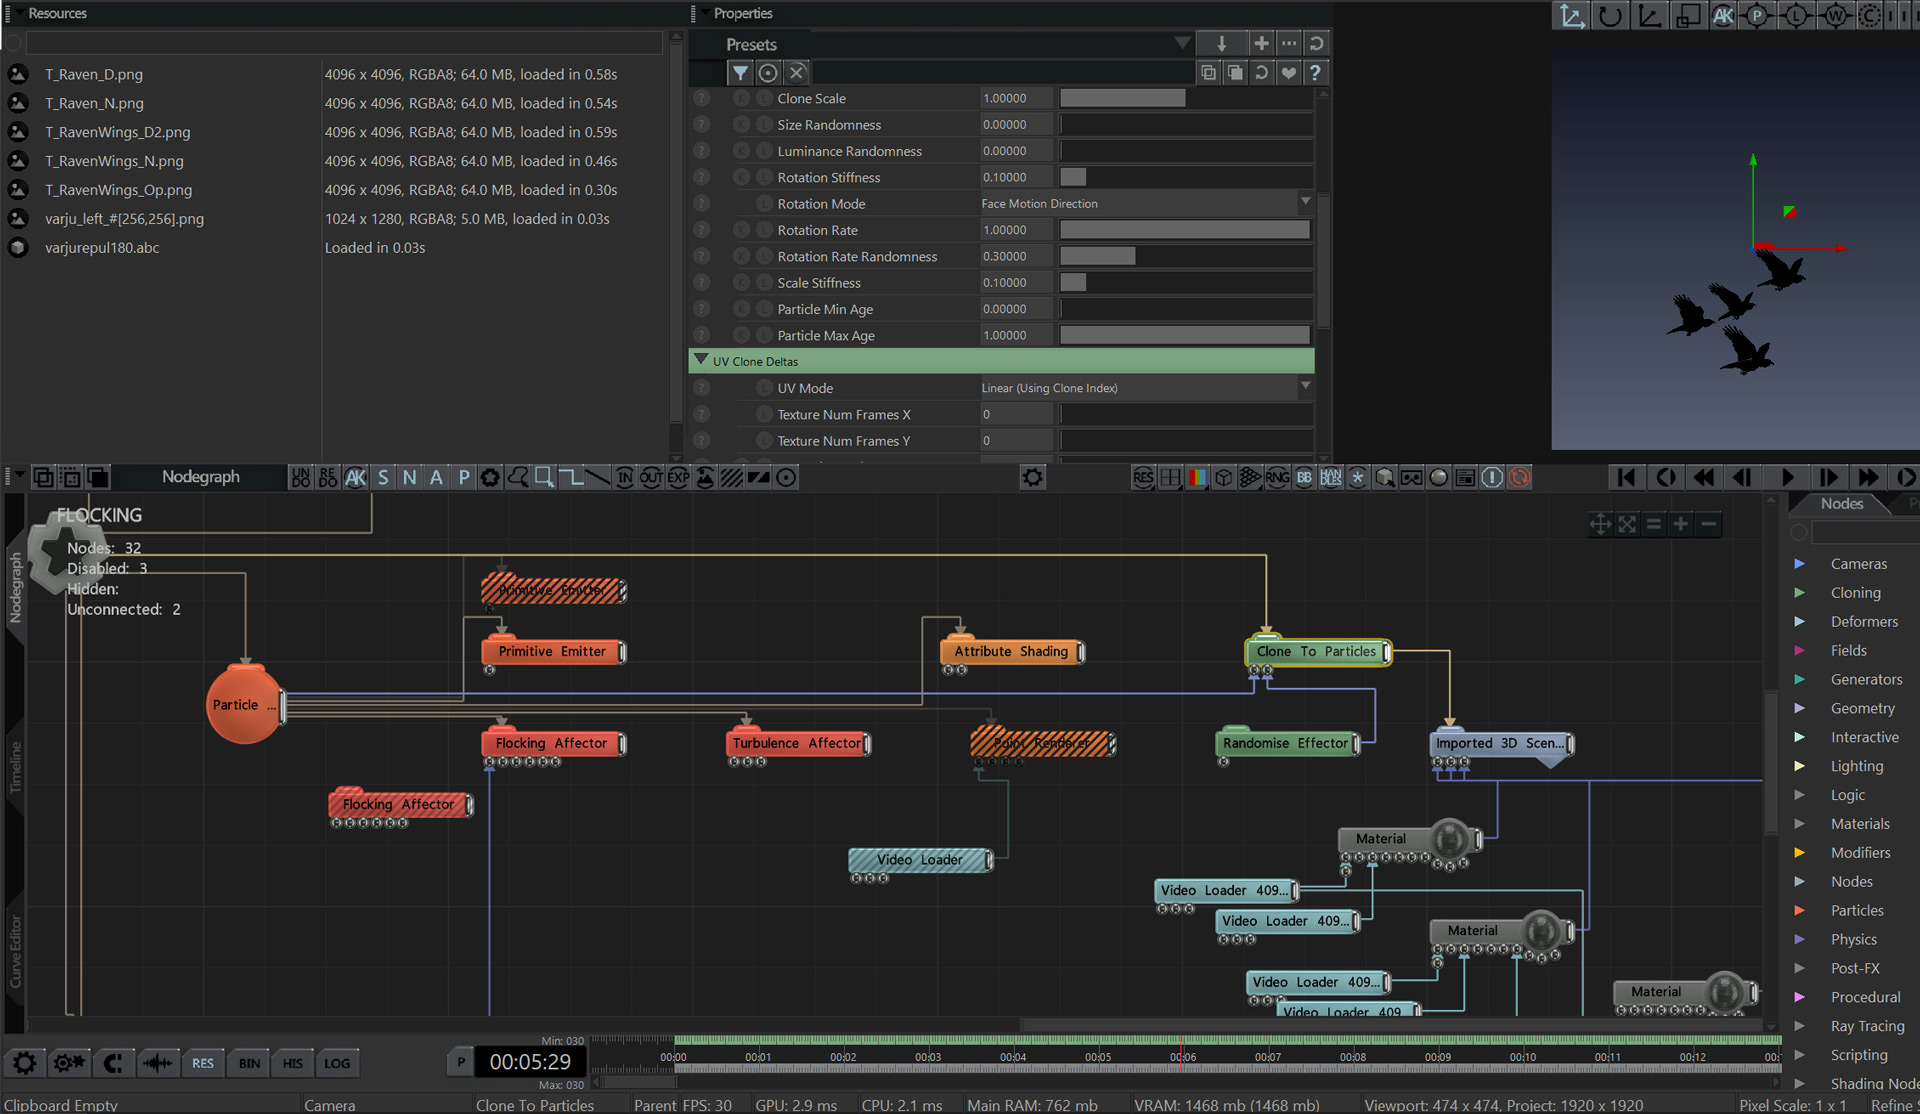Click the add preset plus button
The image size is (1920, 1114).
click(x=1261, y=44)
